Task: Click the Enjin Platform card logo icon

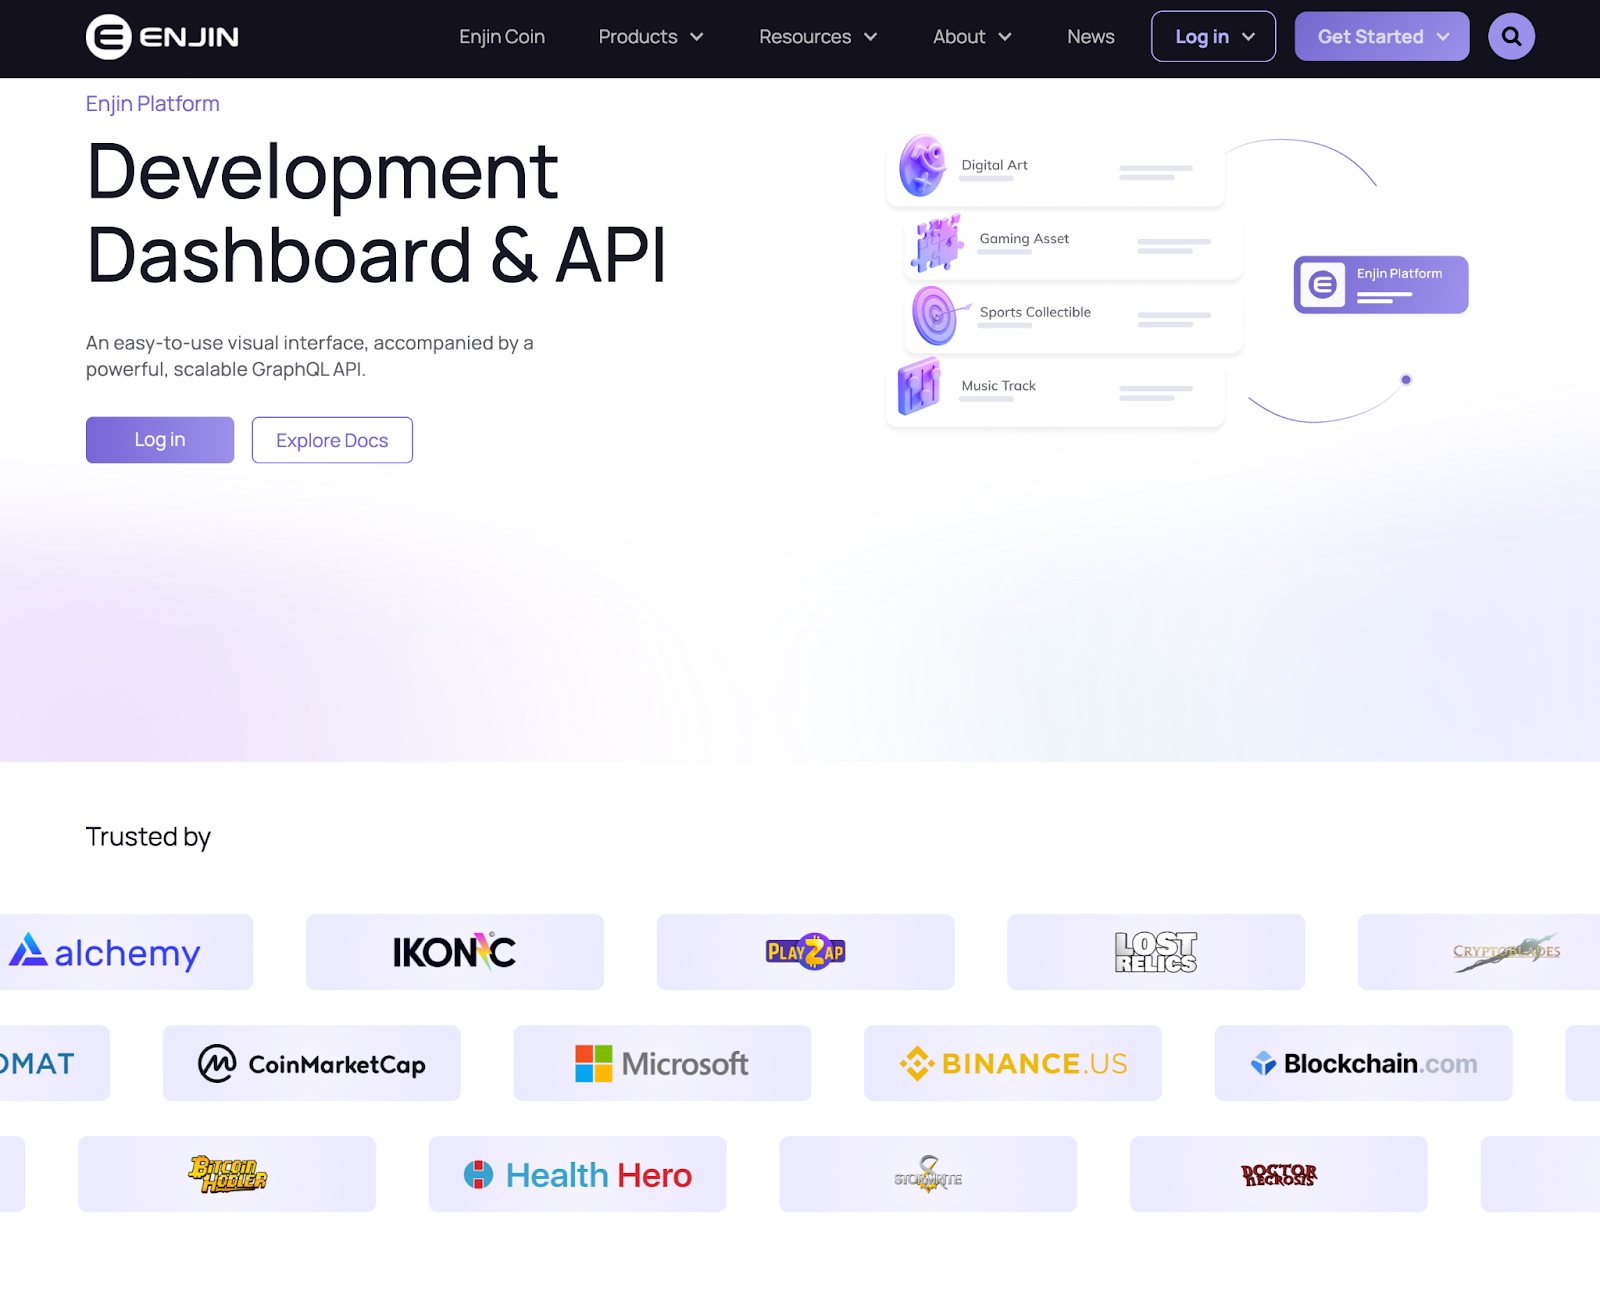Action: (x=1322, y=285)
